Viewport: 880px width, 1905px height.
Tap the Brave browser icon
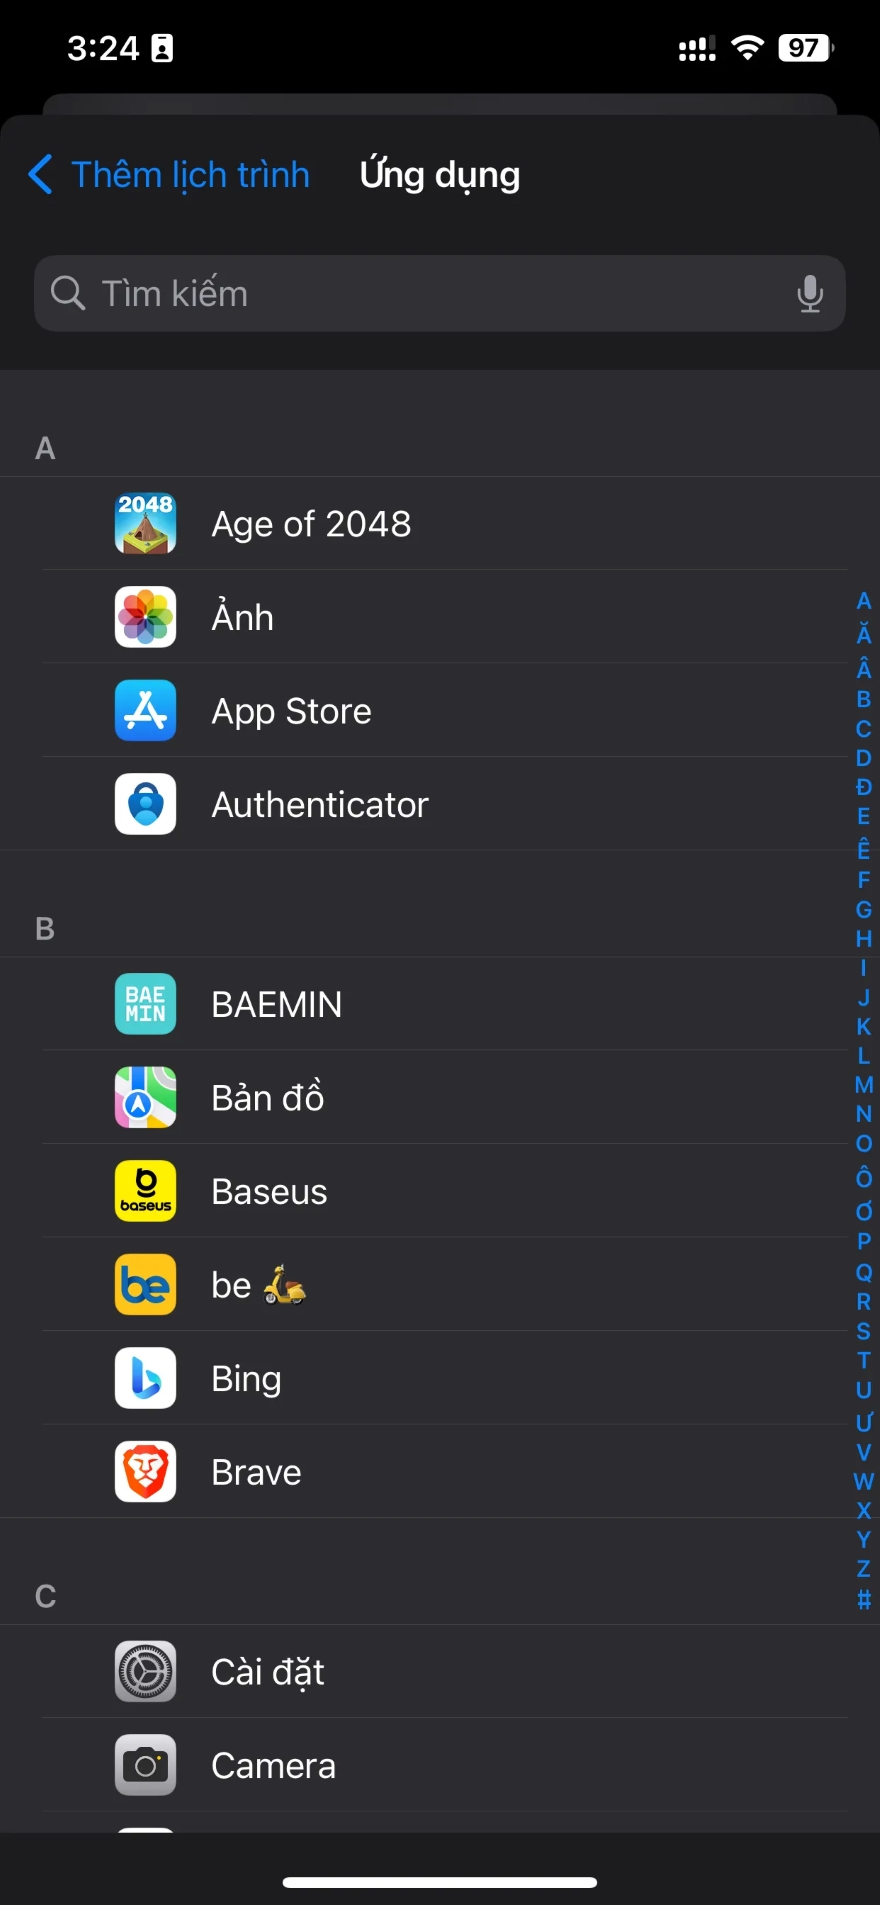[145, 1471]
